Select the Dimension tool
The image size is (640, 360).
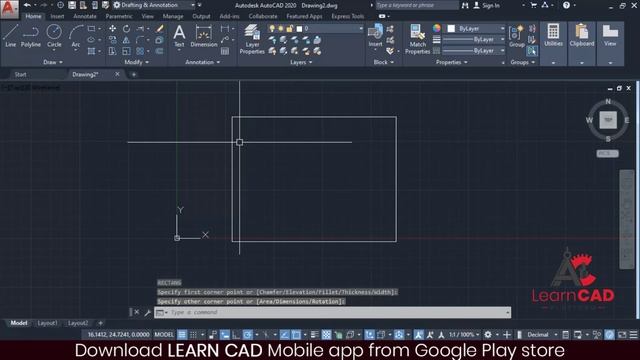pos(204,36)
